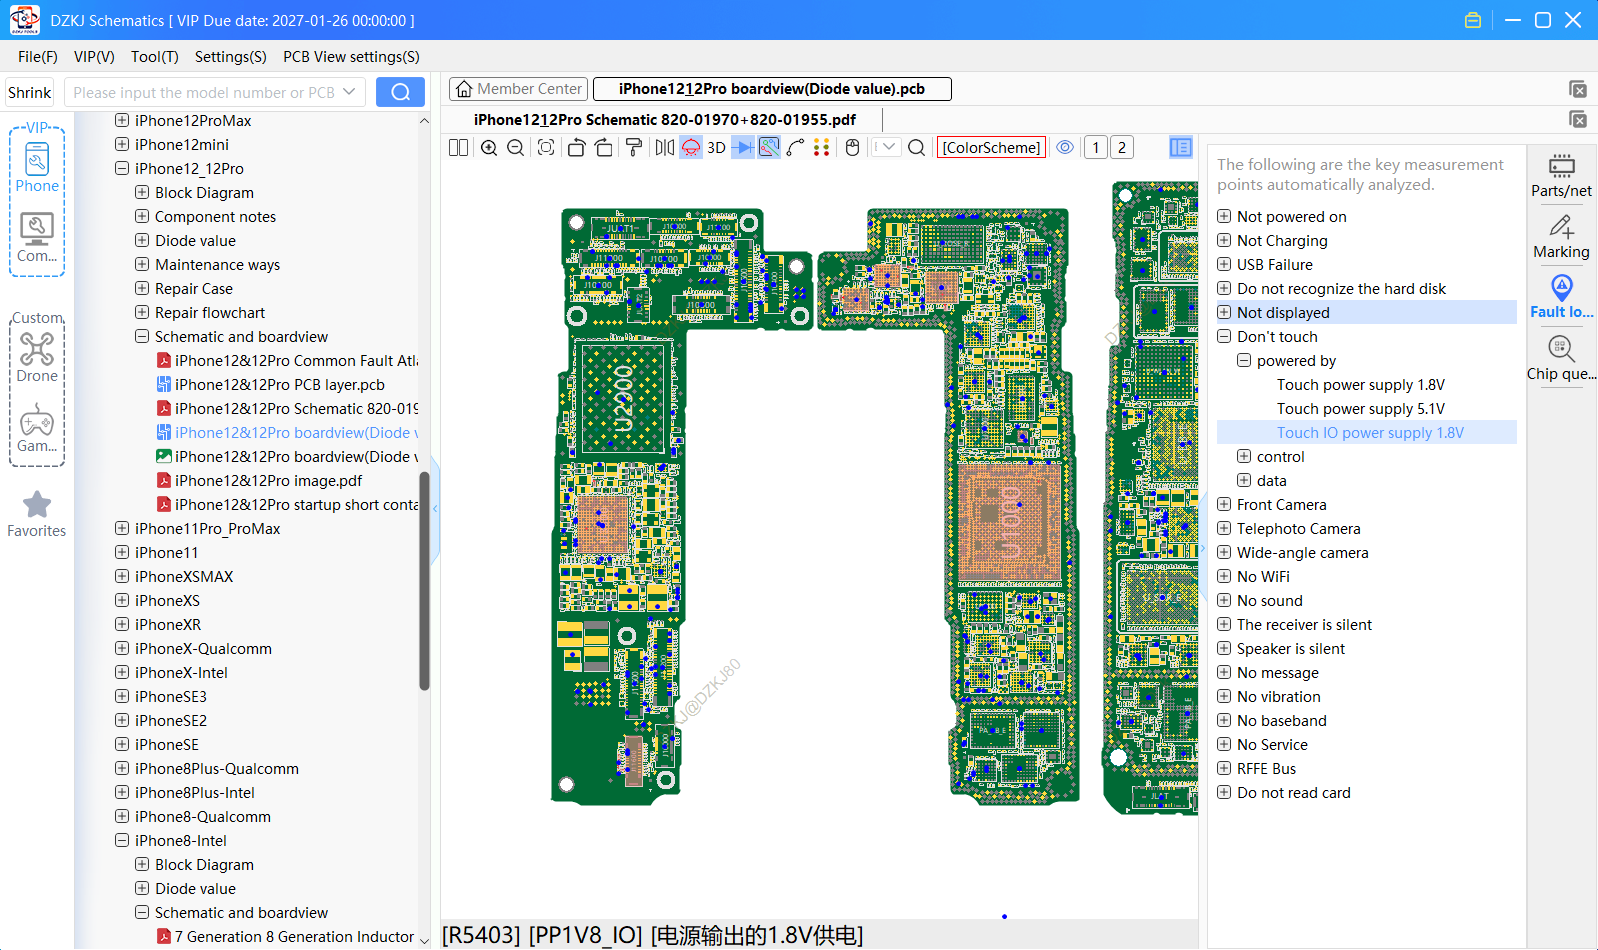Screen dimensions: 1598x950
Task: Click the shopping bag icon in title bar
Action: 1473,20
